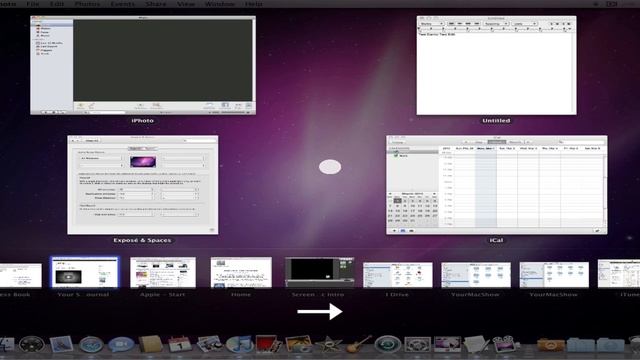Open the File menu
This screenshot has height=360, width=640.
pos(33,4)
